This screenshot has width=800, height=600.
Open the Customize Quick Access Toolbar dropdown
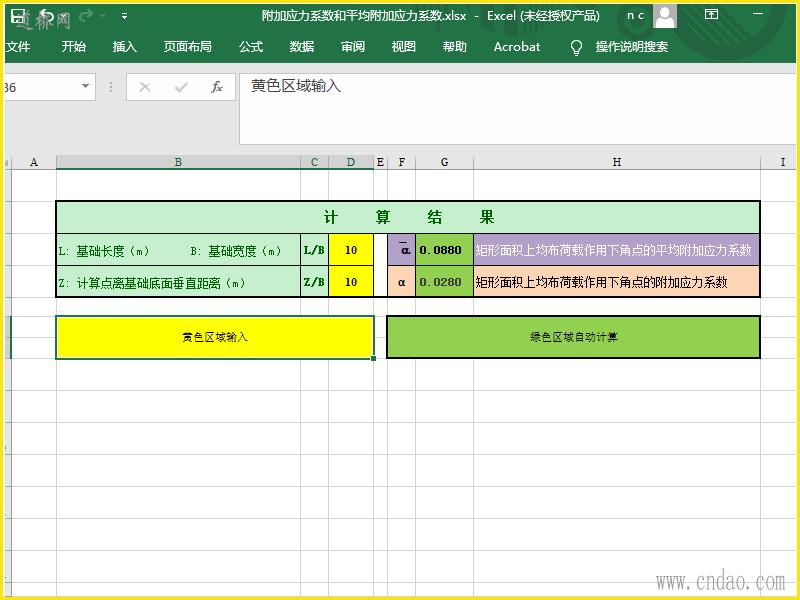tap(124, 16)
